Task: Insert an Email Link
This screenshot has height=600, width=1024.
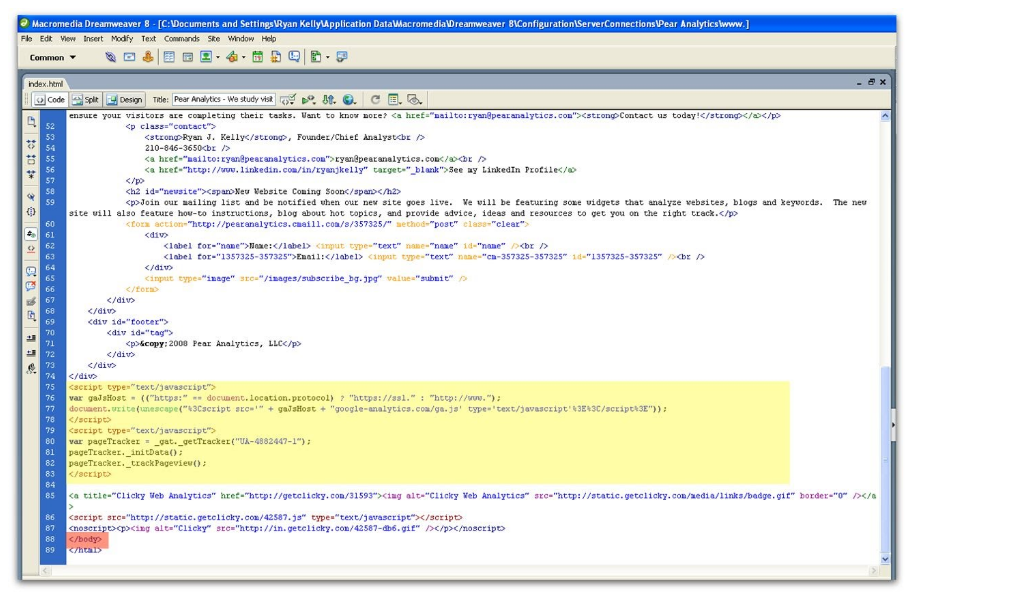Action: click(x=129, y=57)
